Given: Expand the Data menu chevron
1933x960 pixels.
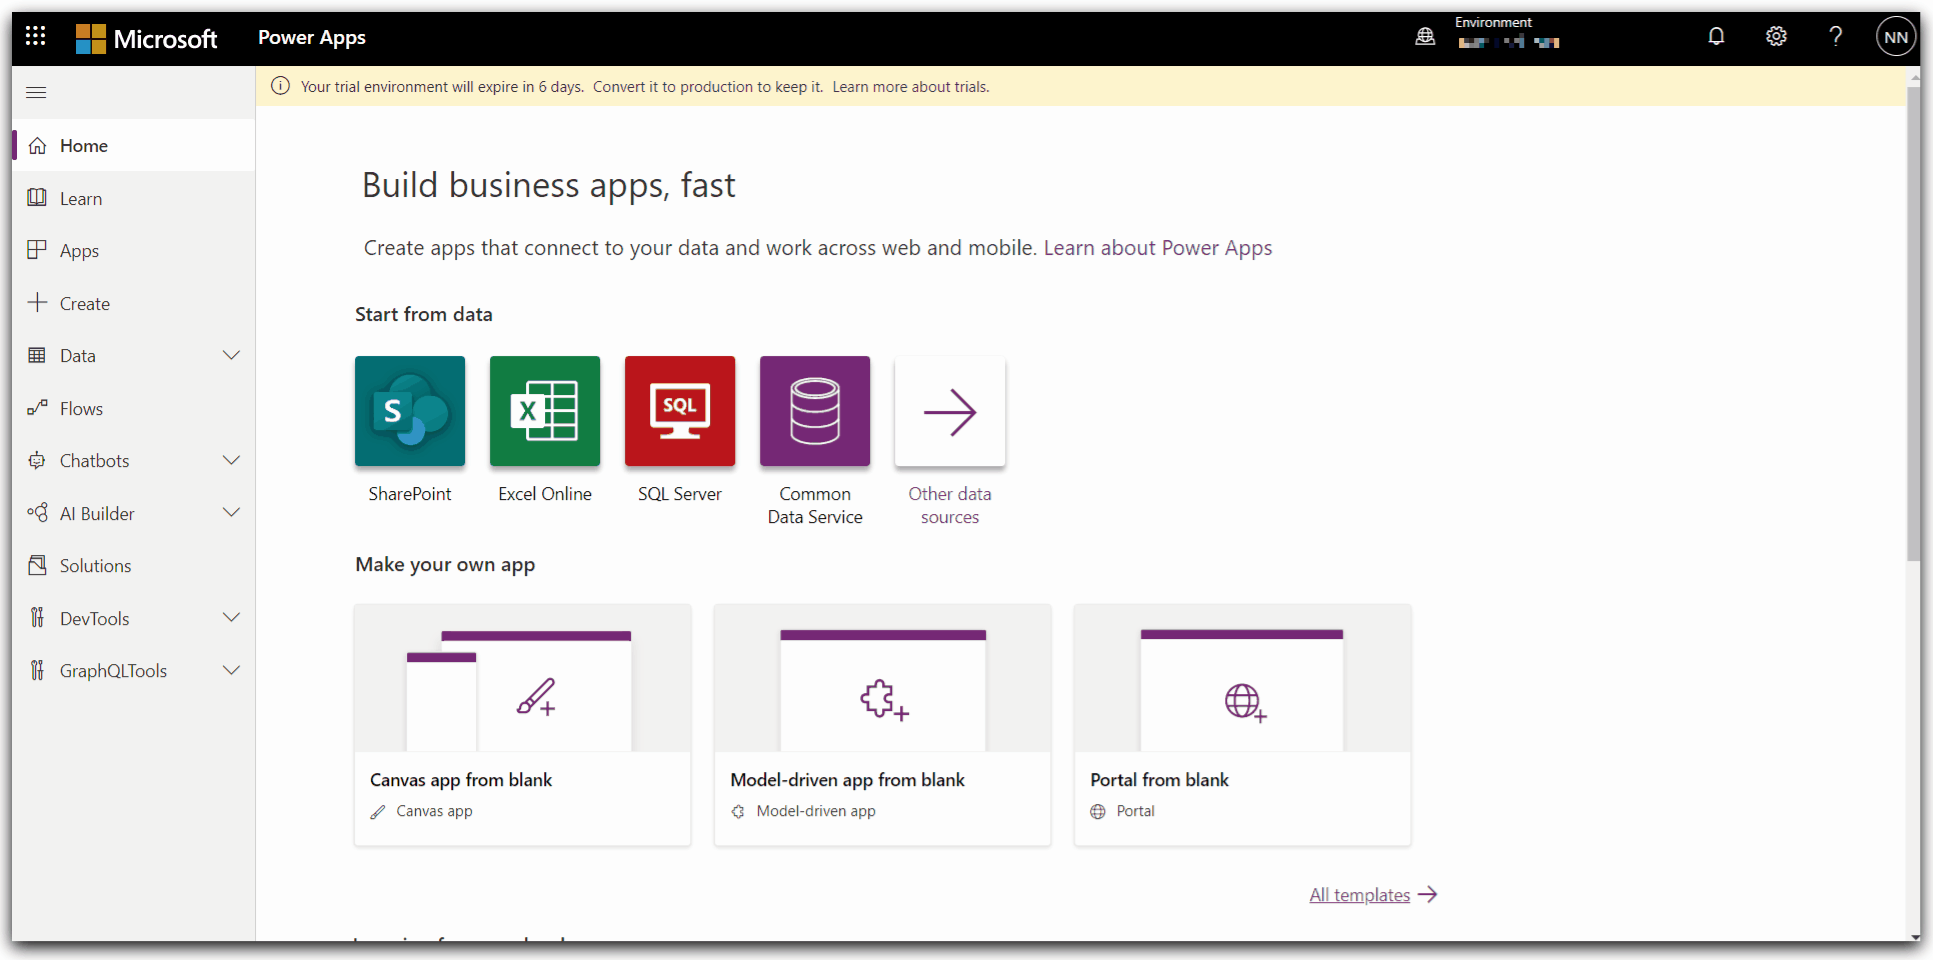Looking at the screenshot, I should point(231,356).
